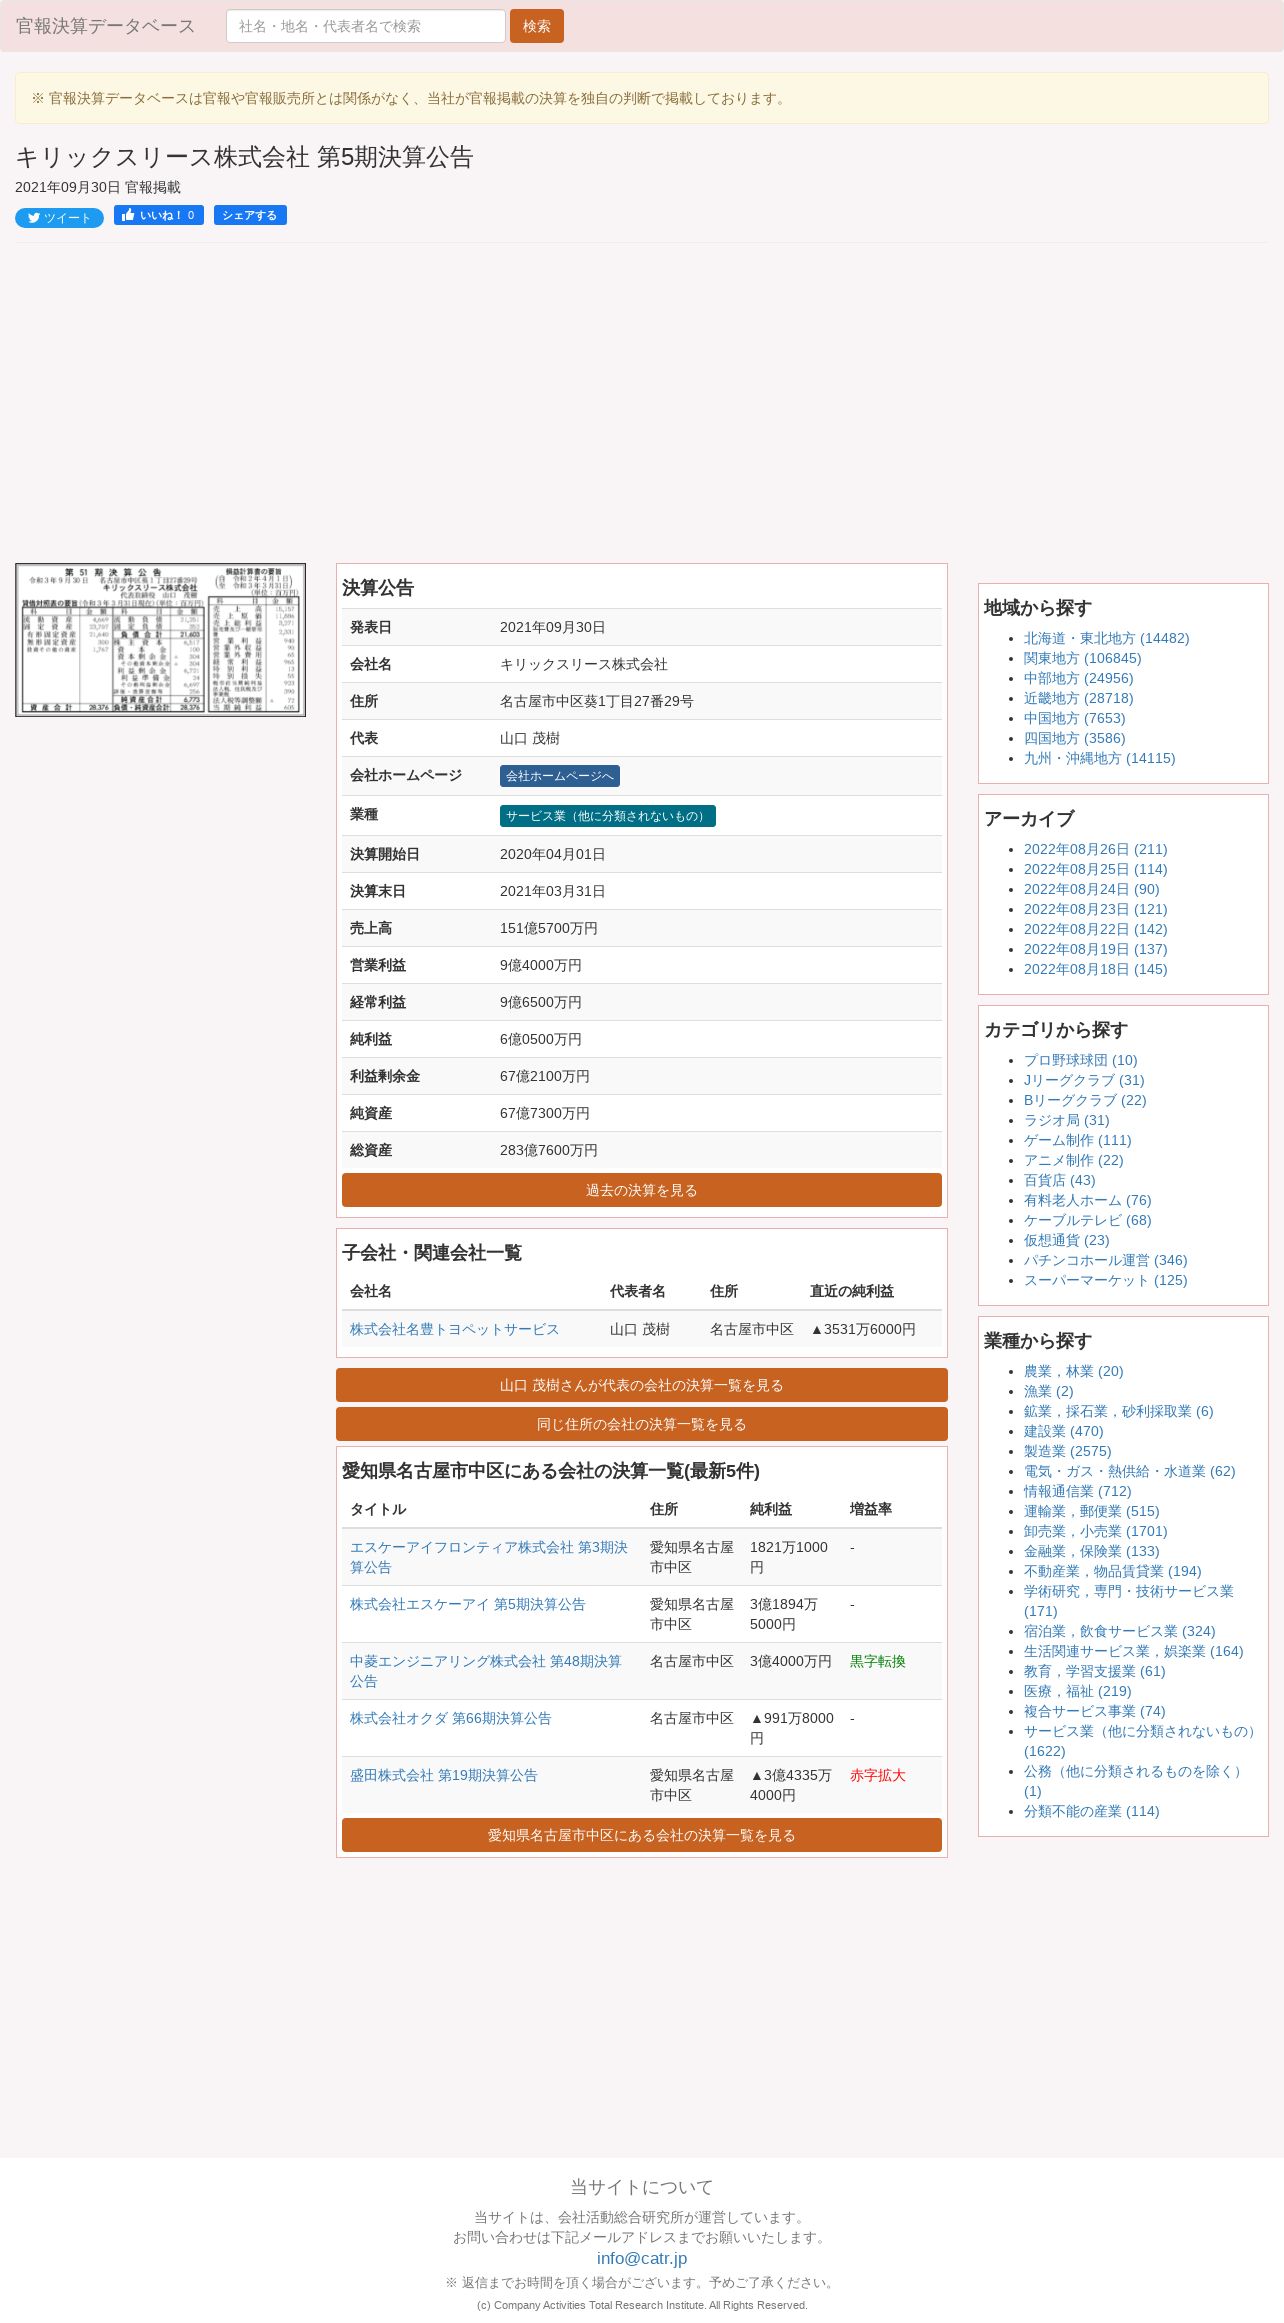The height and width of the screenshot is (2323, 1284).
Task: Open ケーブルテレビ (68) category
Action: coord(1088,1220)
